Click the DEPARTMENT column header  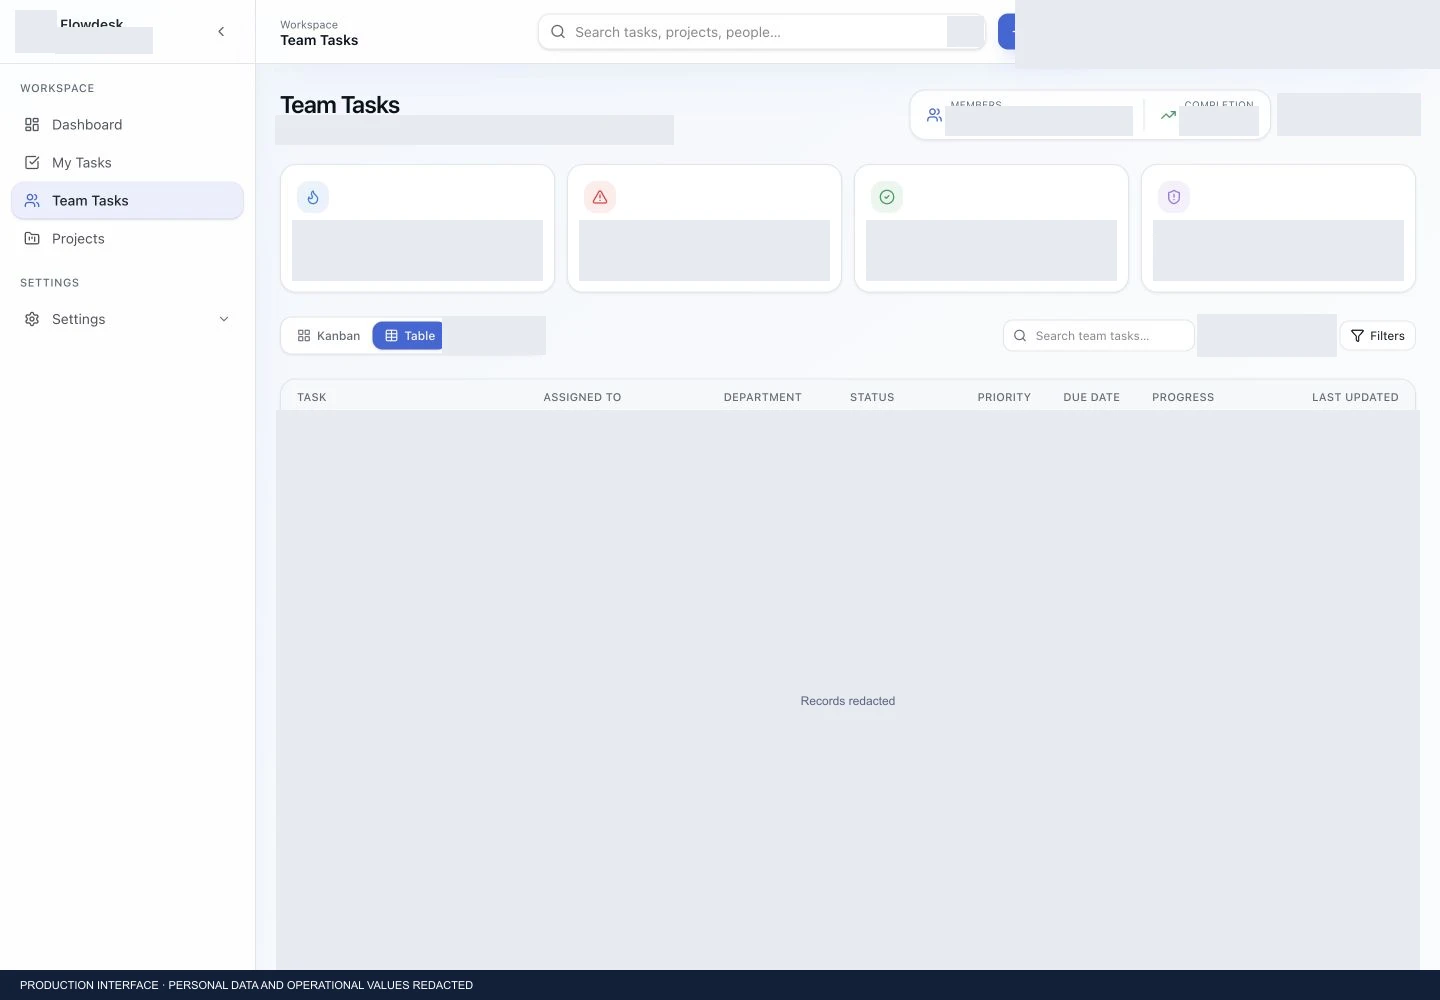763,397
